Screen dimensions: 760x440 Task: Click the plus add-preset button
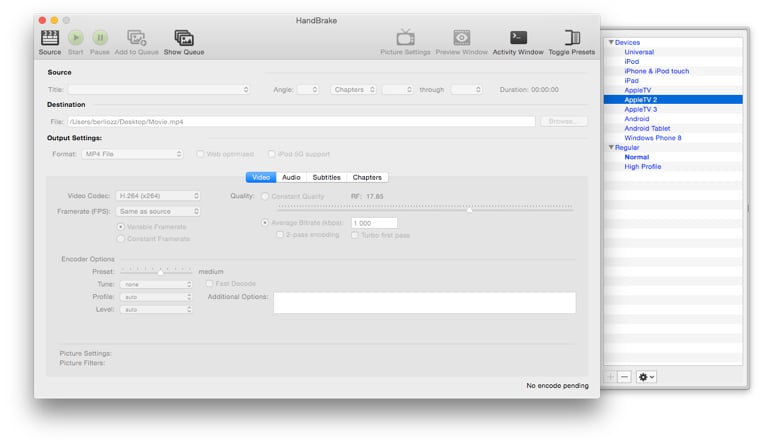coord(611,377)
